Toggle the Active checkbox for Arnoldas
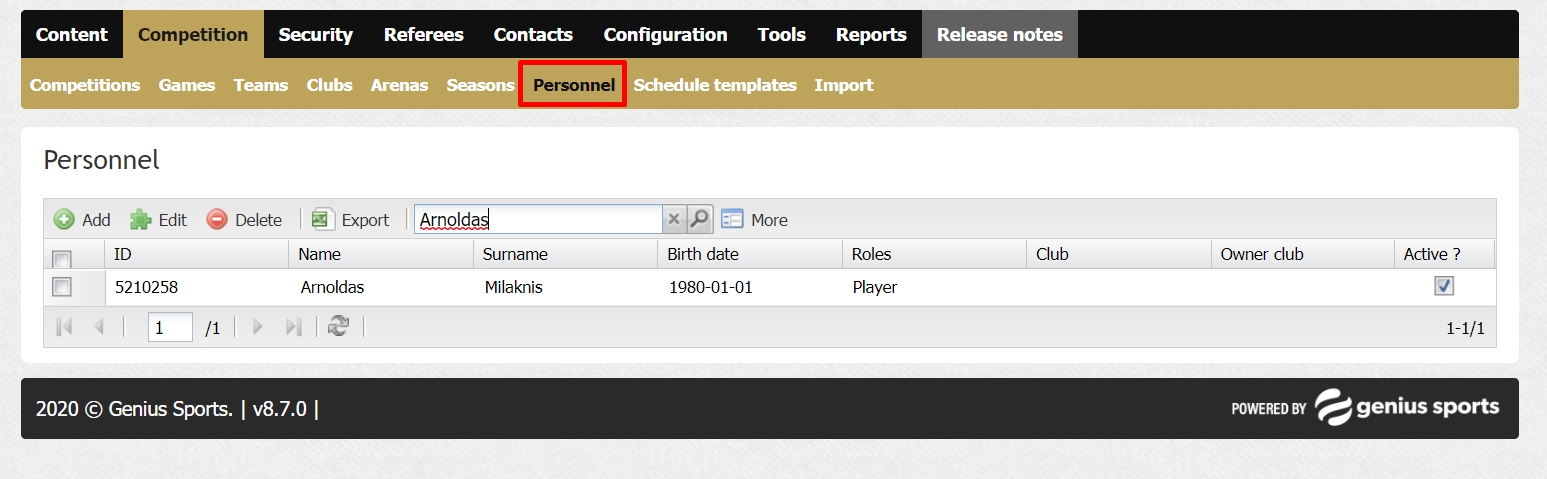 click(1444, 286)
